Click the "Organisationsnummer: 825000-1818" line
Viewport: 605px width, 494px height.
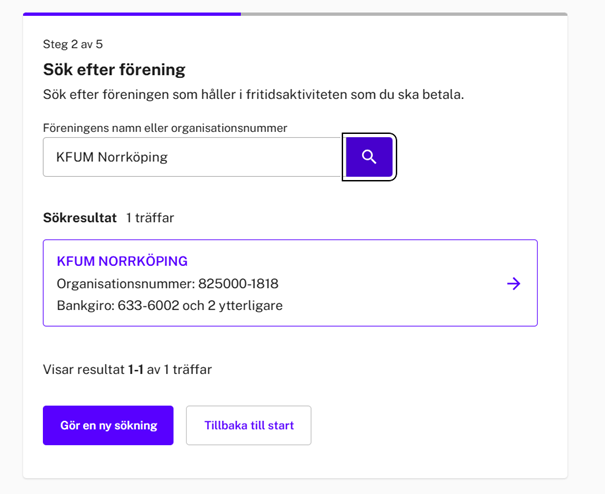167,284
